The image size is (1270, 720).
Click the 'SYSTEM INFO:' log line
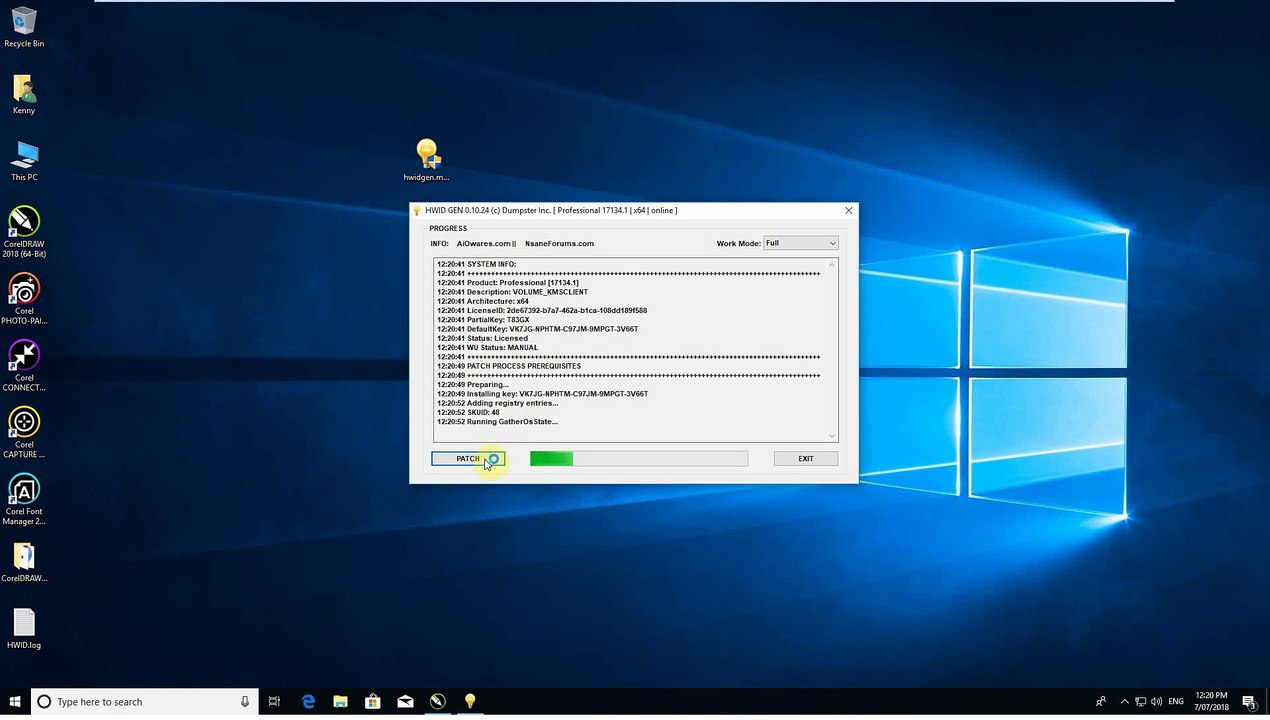pos(476,264)
